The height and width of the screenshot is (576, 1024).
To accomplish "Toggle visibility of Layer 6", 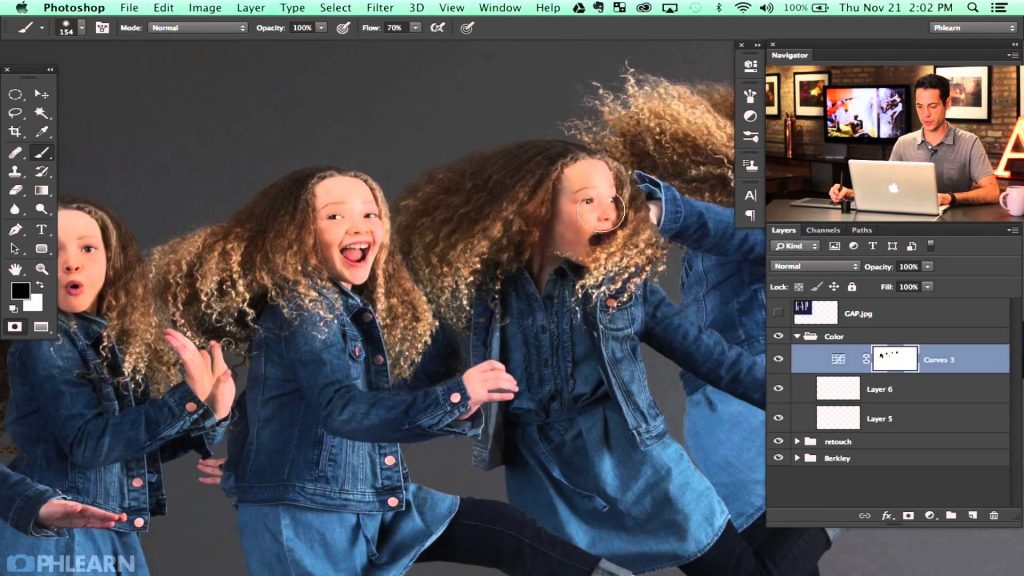I will [779, 389].
